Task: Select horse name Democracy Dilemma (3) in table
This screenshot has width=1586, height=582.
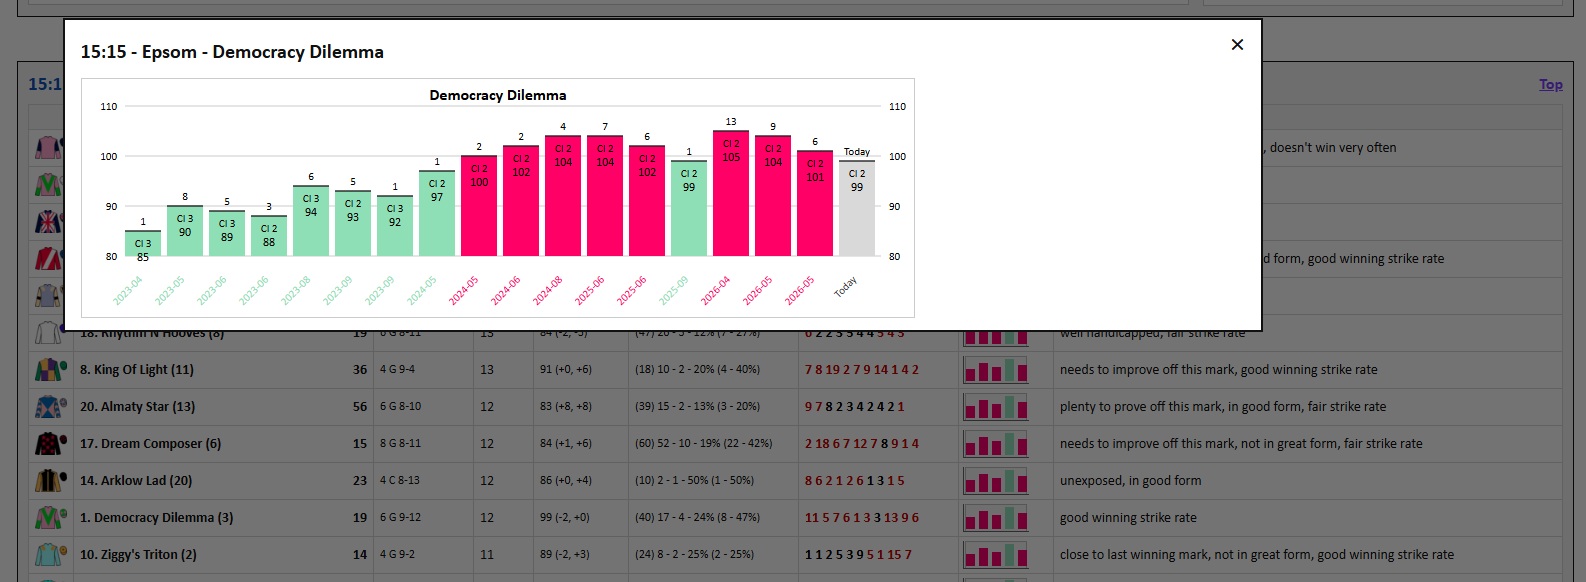Action: tap(157, 518)
